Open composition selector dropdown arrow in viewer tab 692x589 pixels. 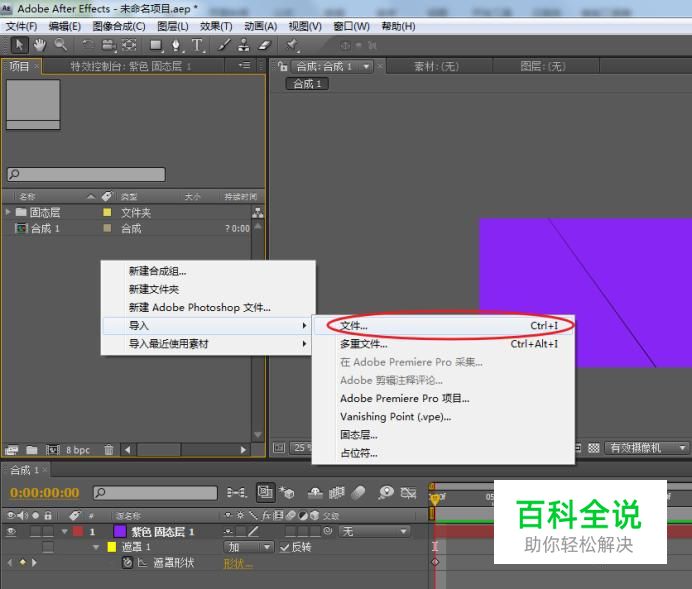coord(366,67)
